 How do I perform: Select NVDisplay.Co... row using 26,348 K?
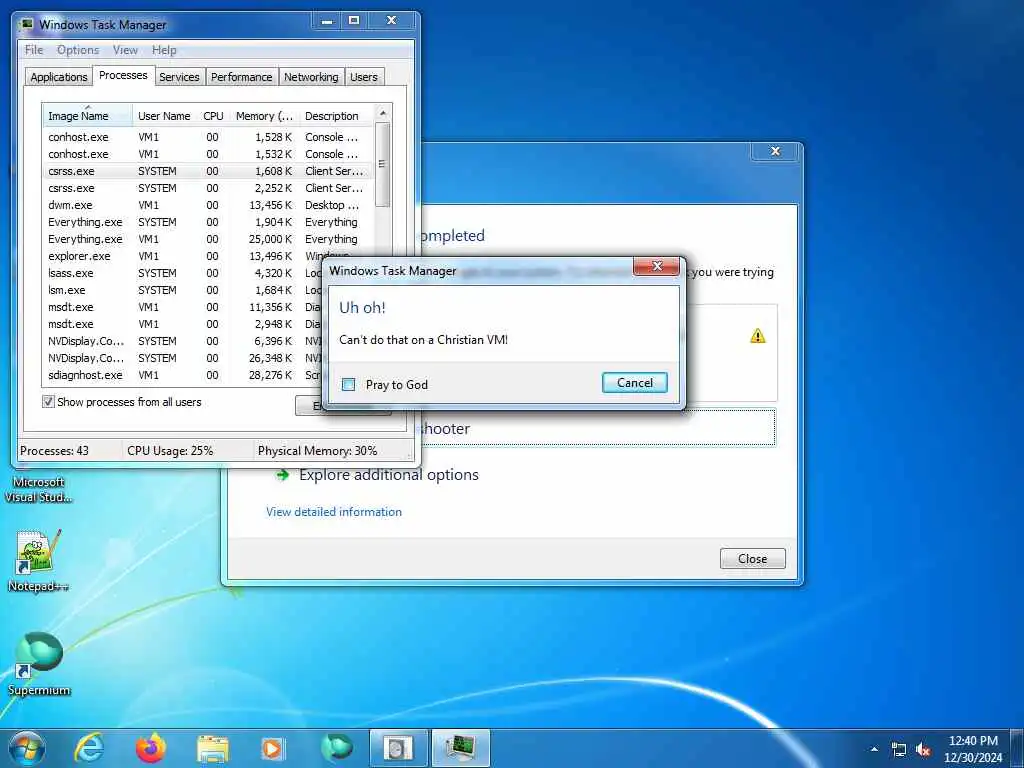tap(183, 358)
